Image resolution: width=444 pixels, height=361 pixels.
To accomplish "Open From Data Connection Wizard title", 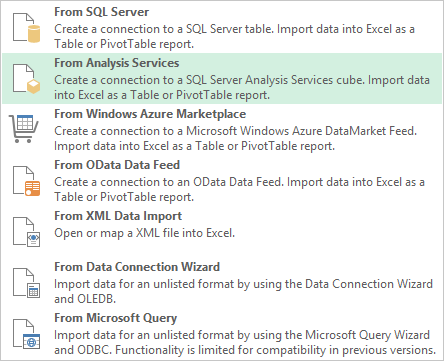I will [137, 267].
